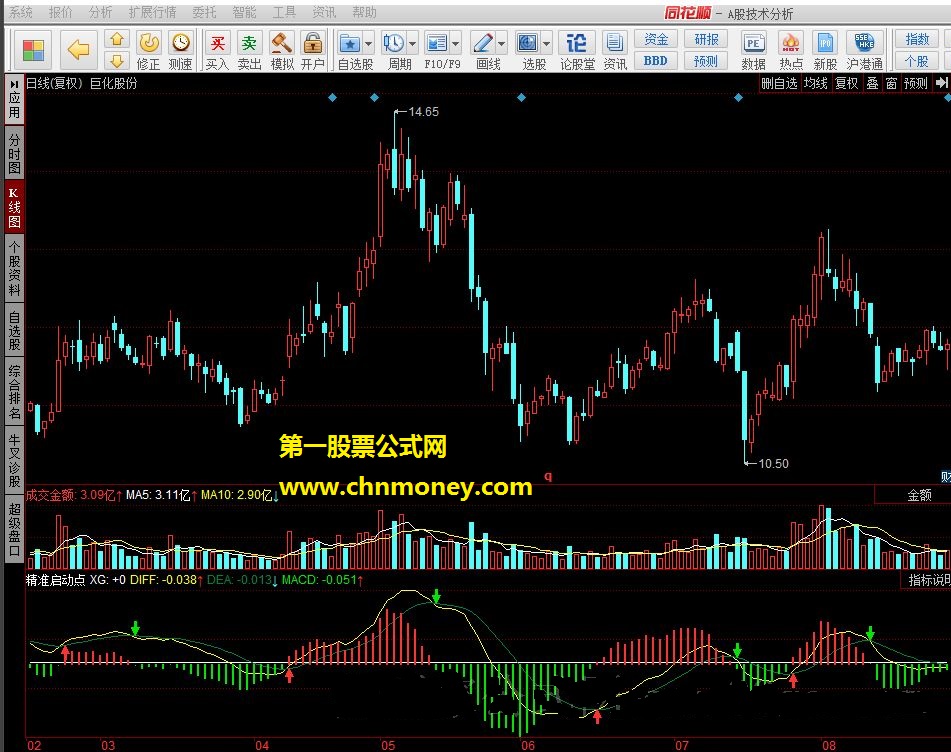
Task: Open the 指标说明 indicator description
Action: (x=929, y=580)
